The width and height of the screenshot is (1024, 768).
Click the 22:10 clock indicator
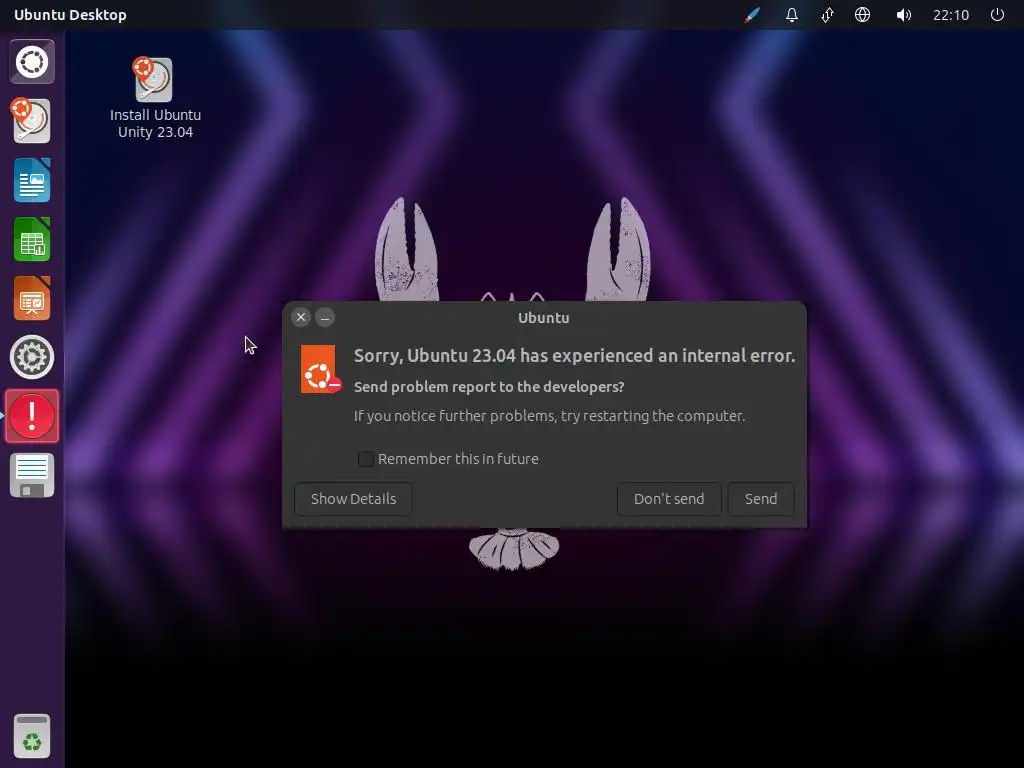pos(951,14)
